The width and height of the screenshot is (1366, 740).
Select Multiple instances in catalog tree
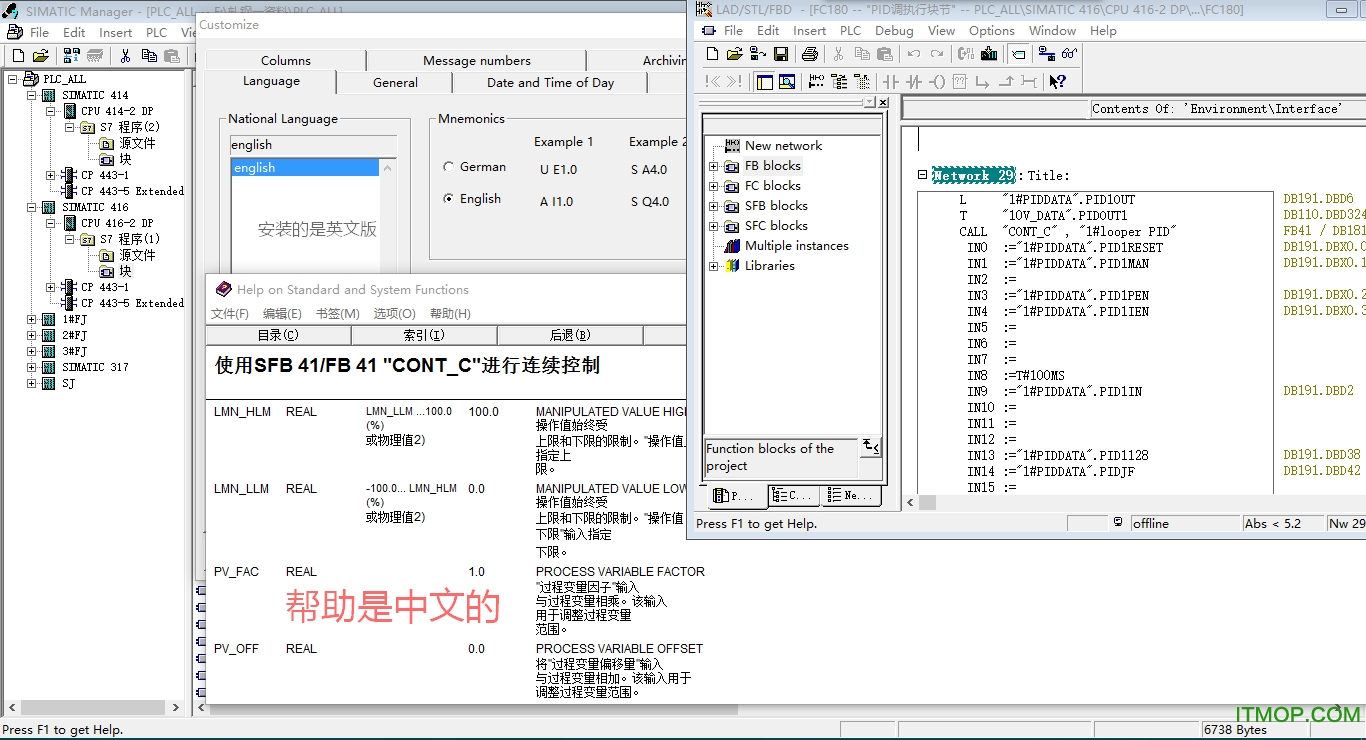pos(796,246)
